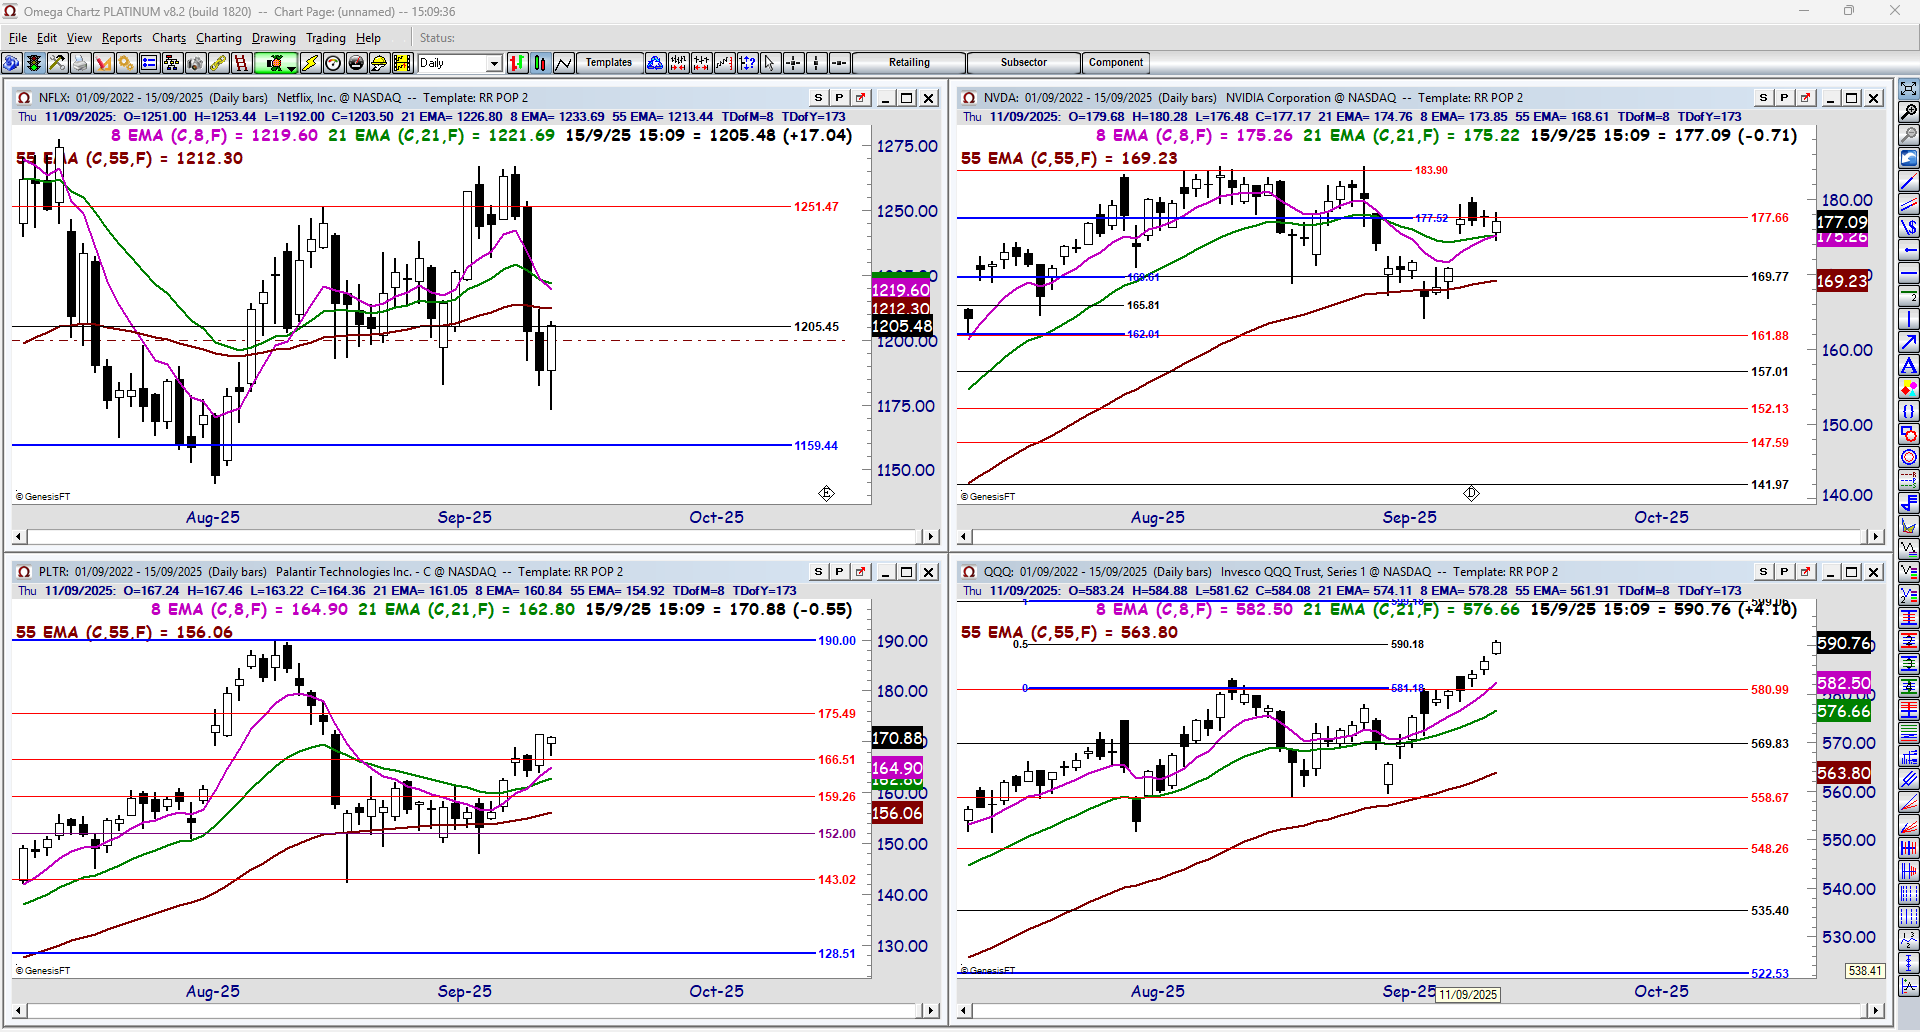
Task: Activate the arrow pointer cursor mode
Action: [770, 63]
